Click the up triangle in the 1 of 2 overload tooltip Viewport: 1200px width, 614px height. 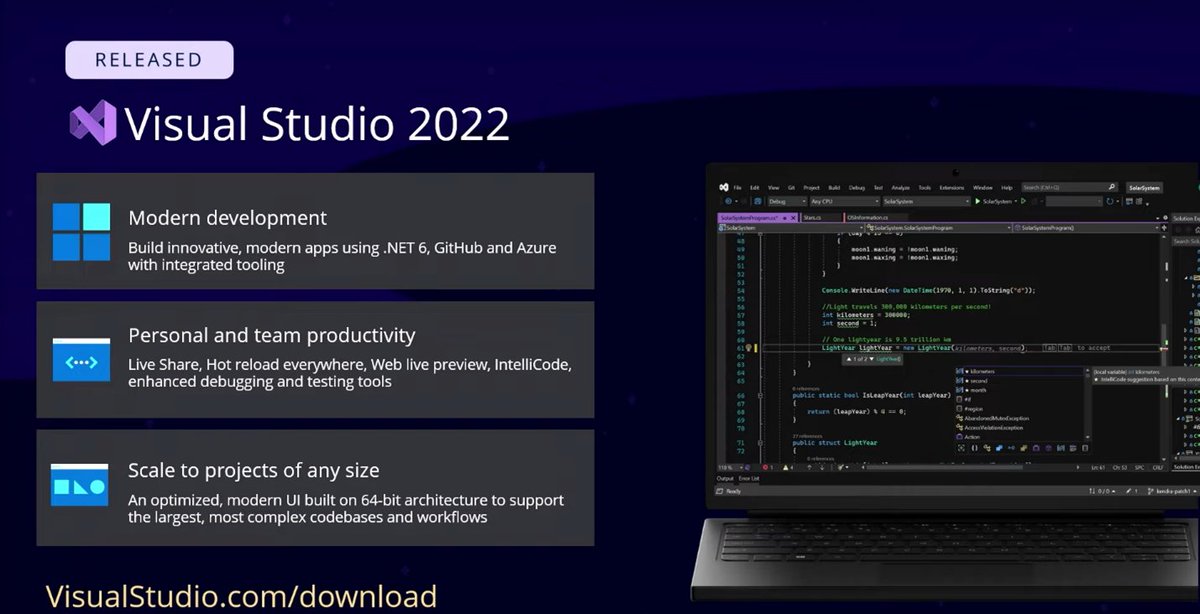(849, 359)
